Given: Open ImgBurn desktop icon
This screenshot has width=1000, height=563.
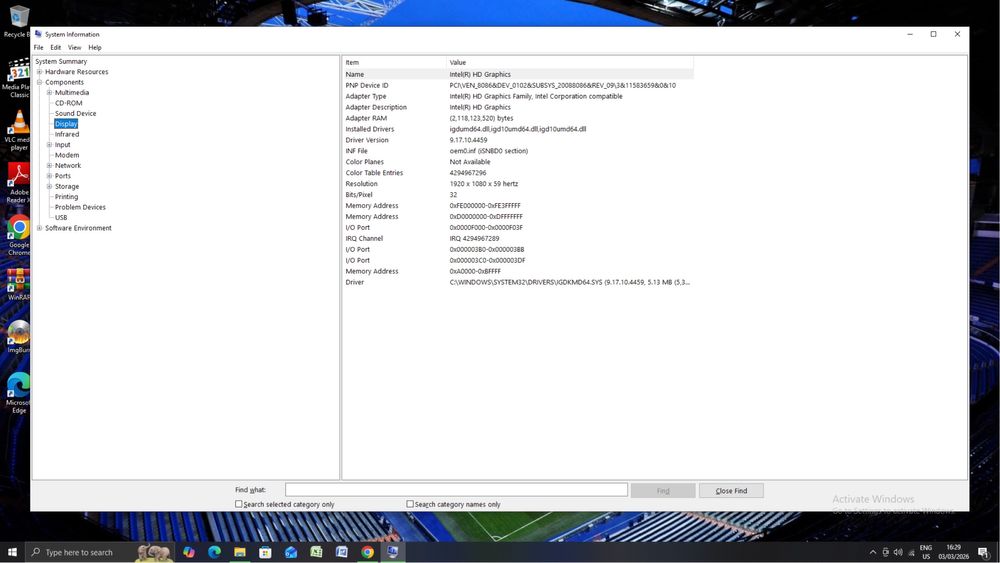Looking at the screenshot, I should (x=18, y=337).
